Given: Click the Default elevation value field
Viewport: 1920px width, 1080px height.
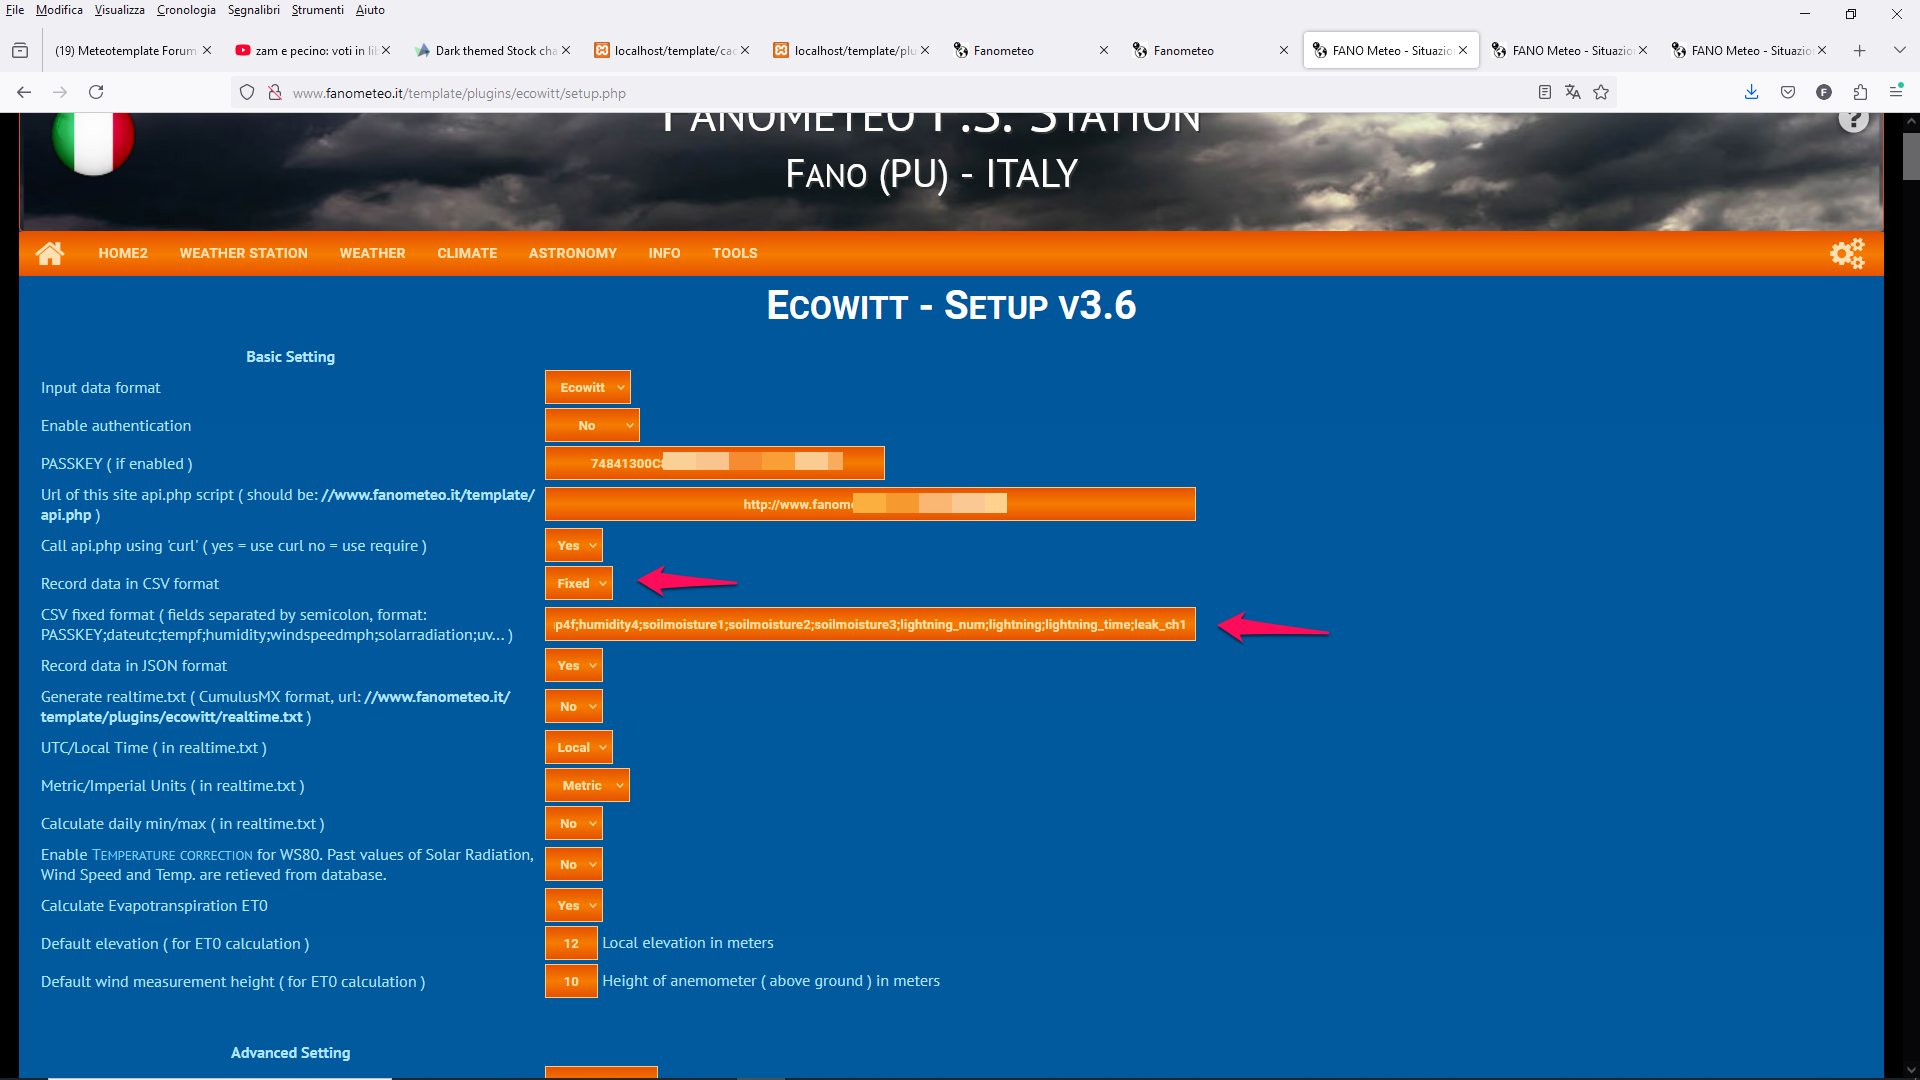Looking at the screenshot, I should (571, 943).
